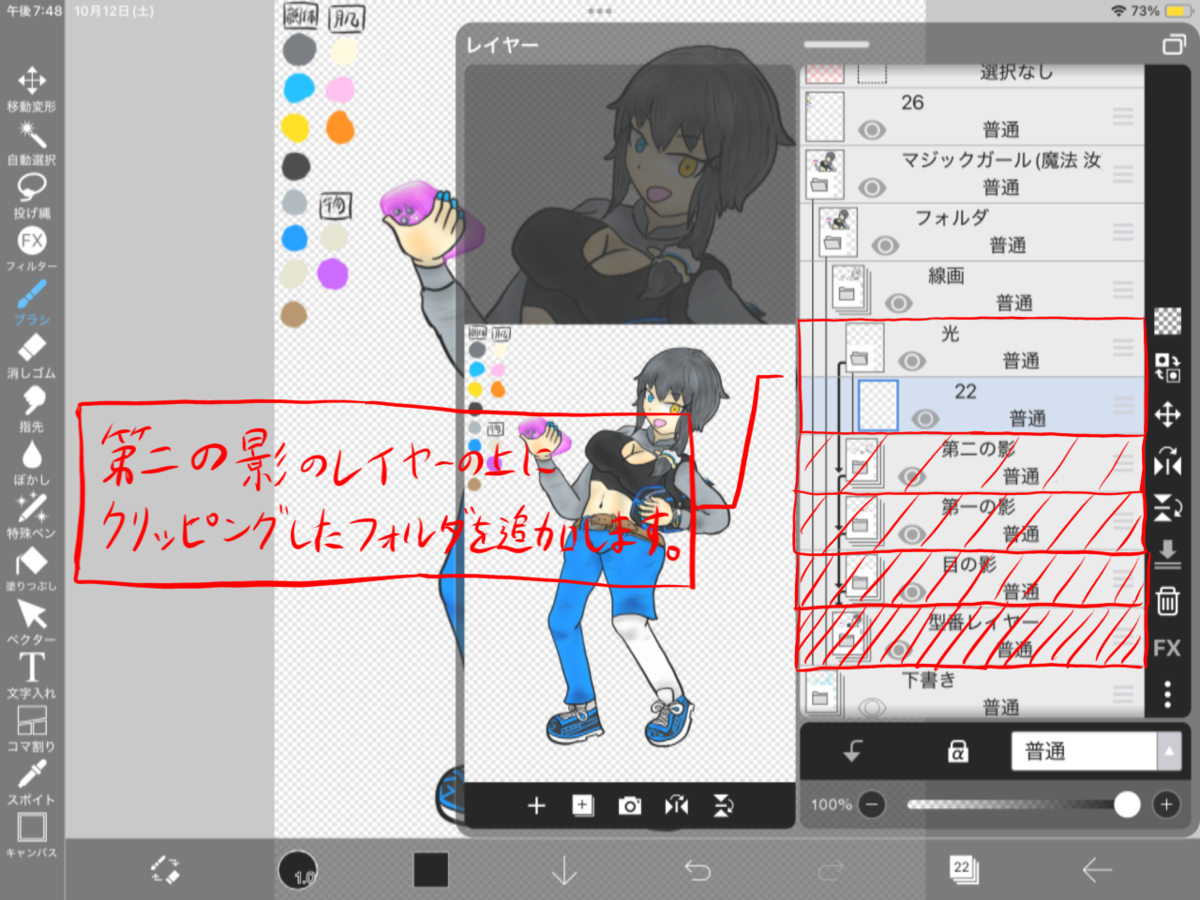
Task: Show the 下書き folder with its eye
Action: [873, 708]
